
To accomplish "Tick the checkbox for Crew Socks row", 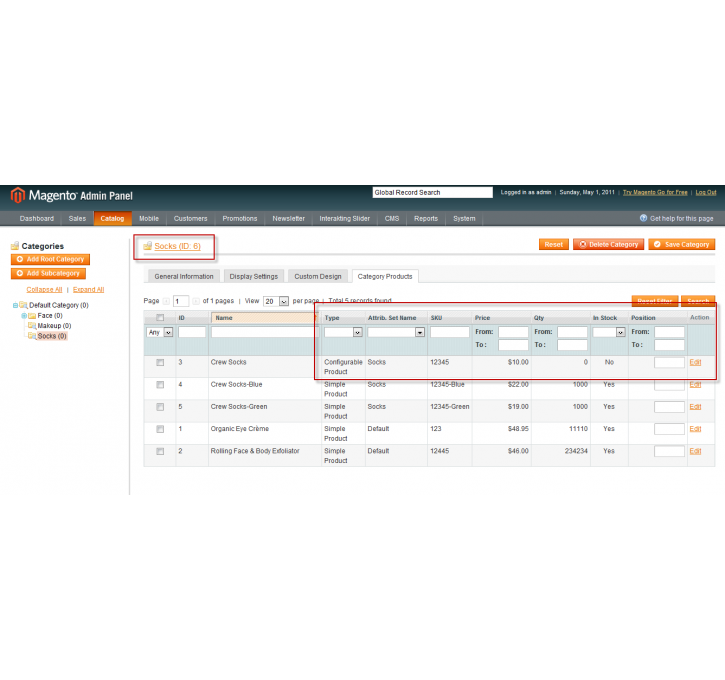I will (x=160, y=362).
